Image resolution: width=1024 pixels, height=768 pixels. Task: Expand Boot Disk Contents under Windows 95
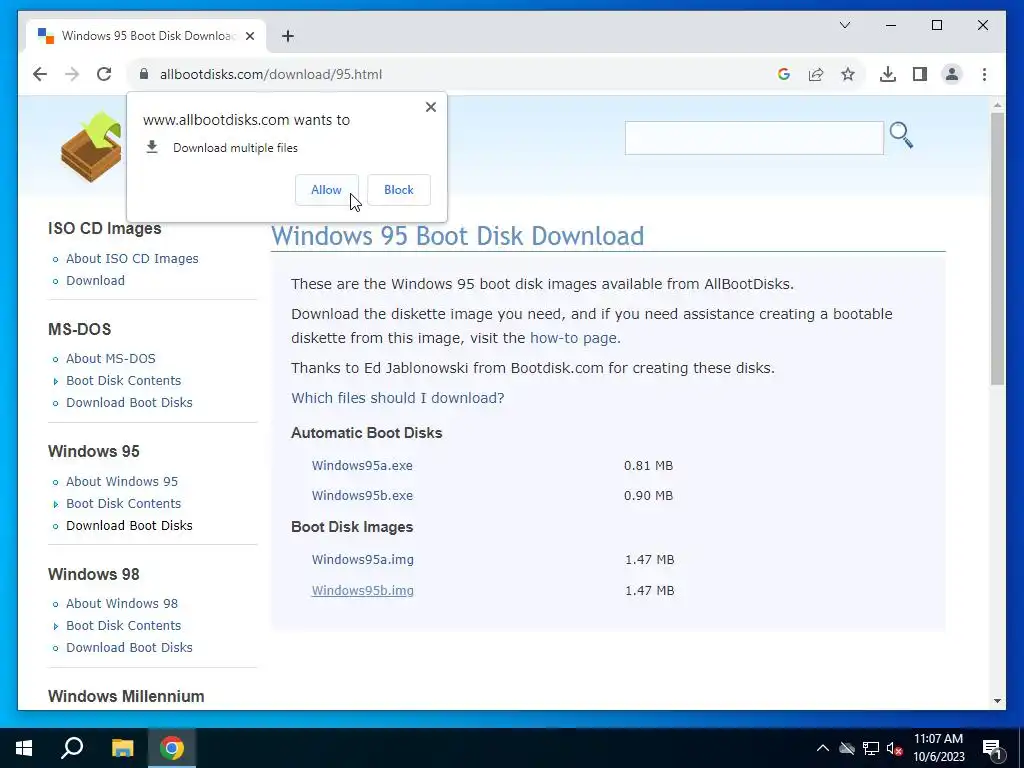click(x=123, y=504)
